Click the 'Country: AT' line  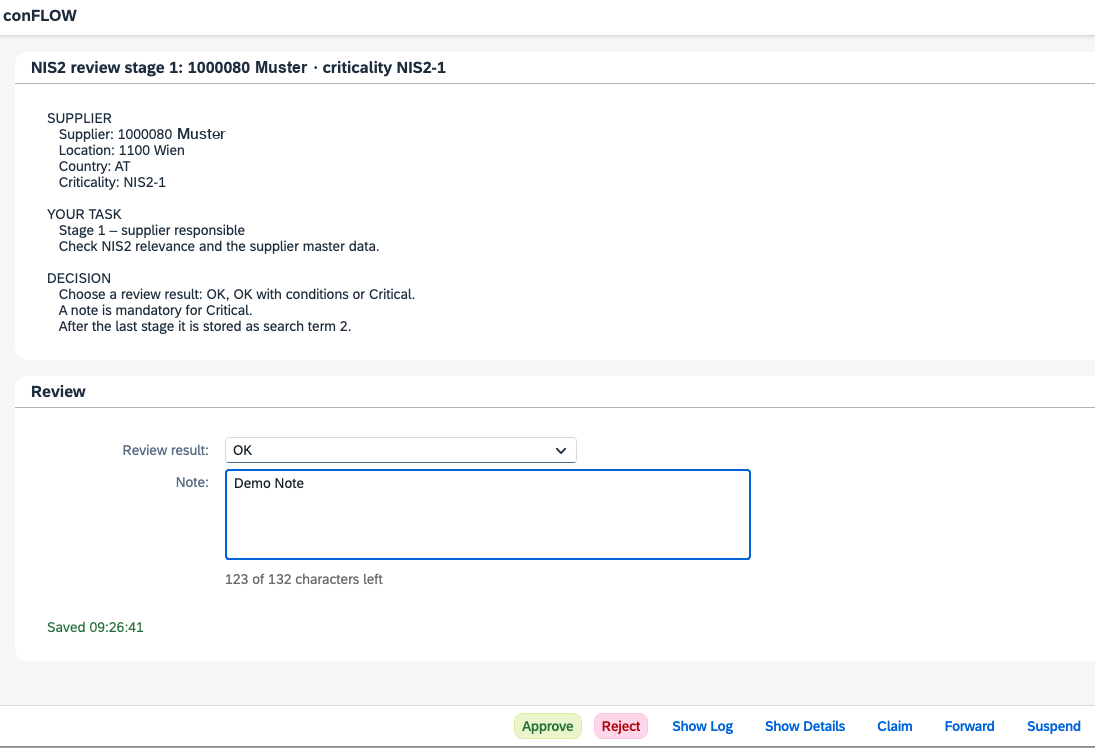[x=94, y=166]
